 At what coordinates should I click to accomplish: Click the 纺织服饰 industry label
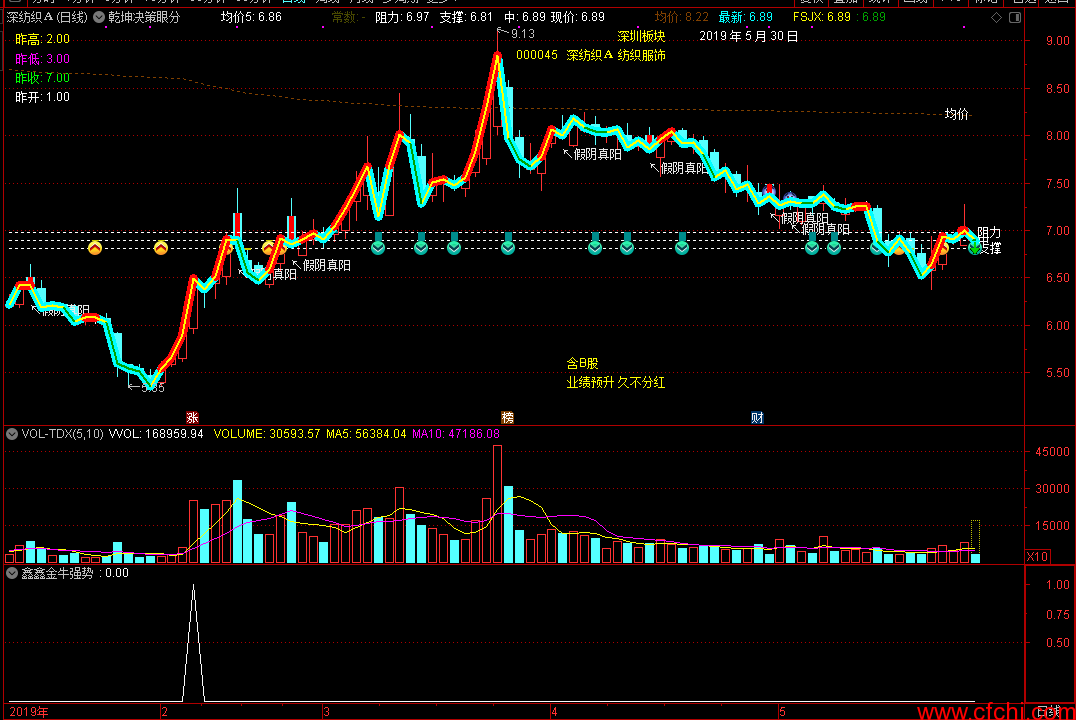[x=641, y=55]
